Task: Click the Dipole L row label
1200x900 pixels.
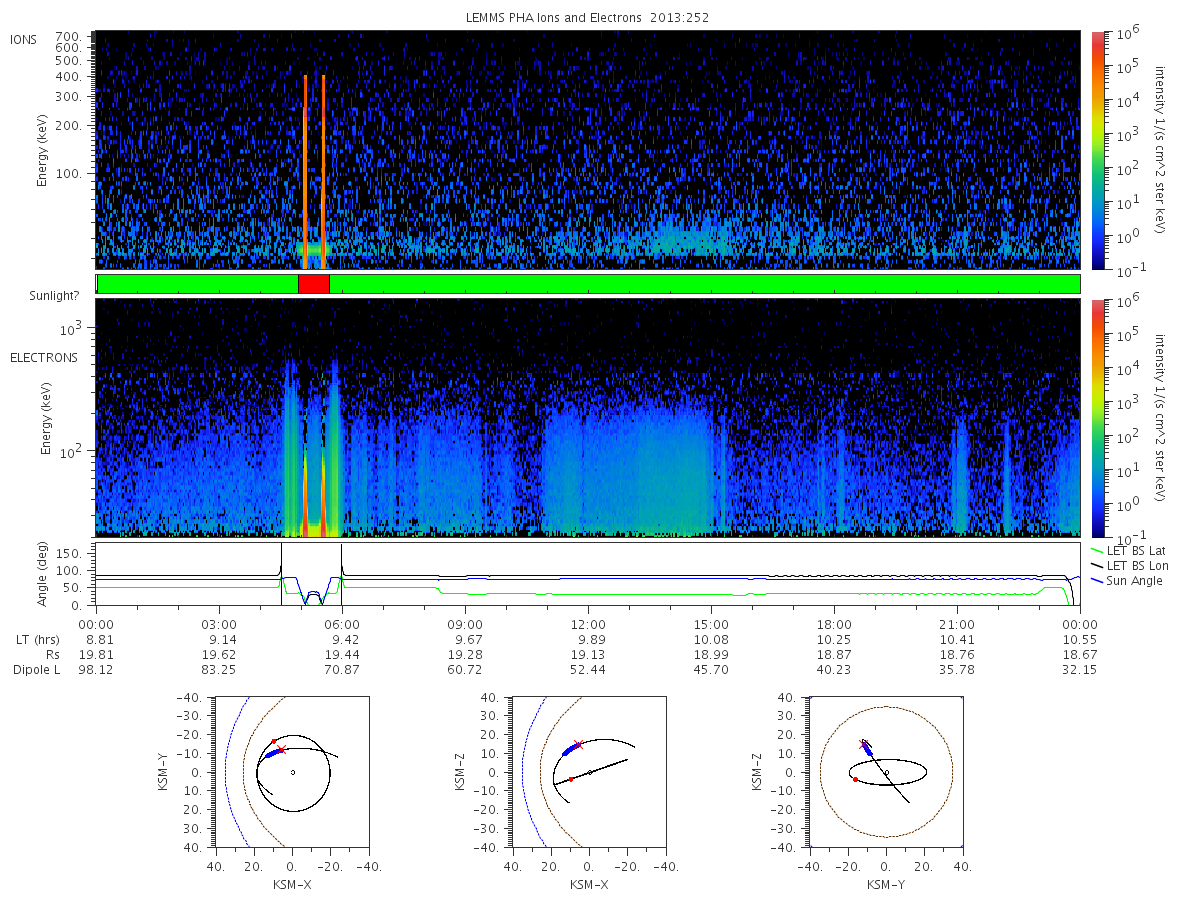Action: pos(36,669)
